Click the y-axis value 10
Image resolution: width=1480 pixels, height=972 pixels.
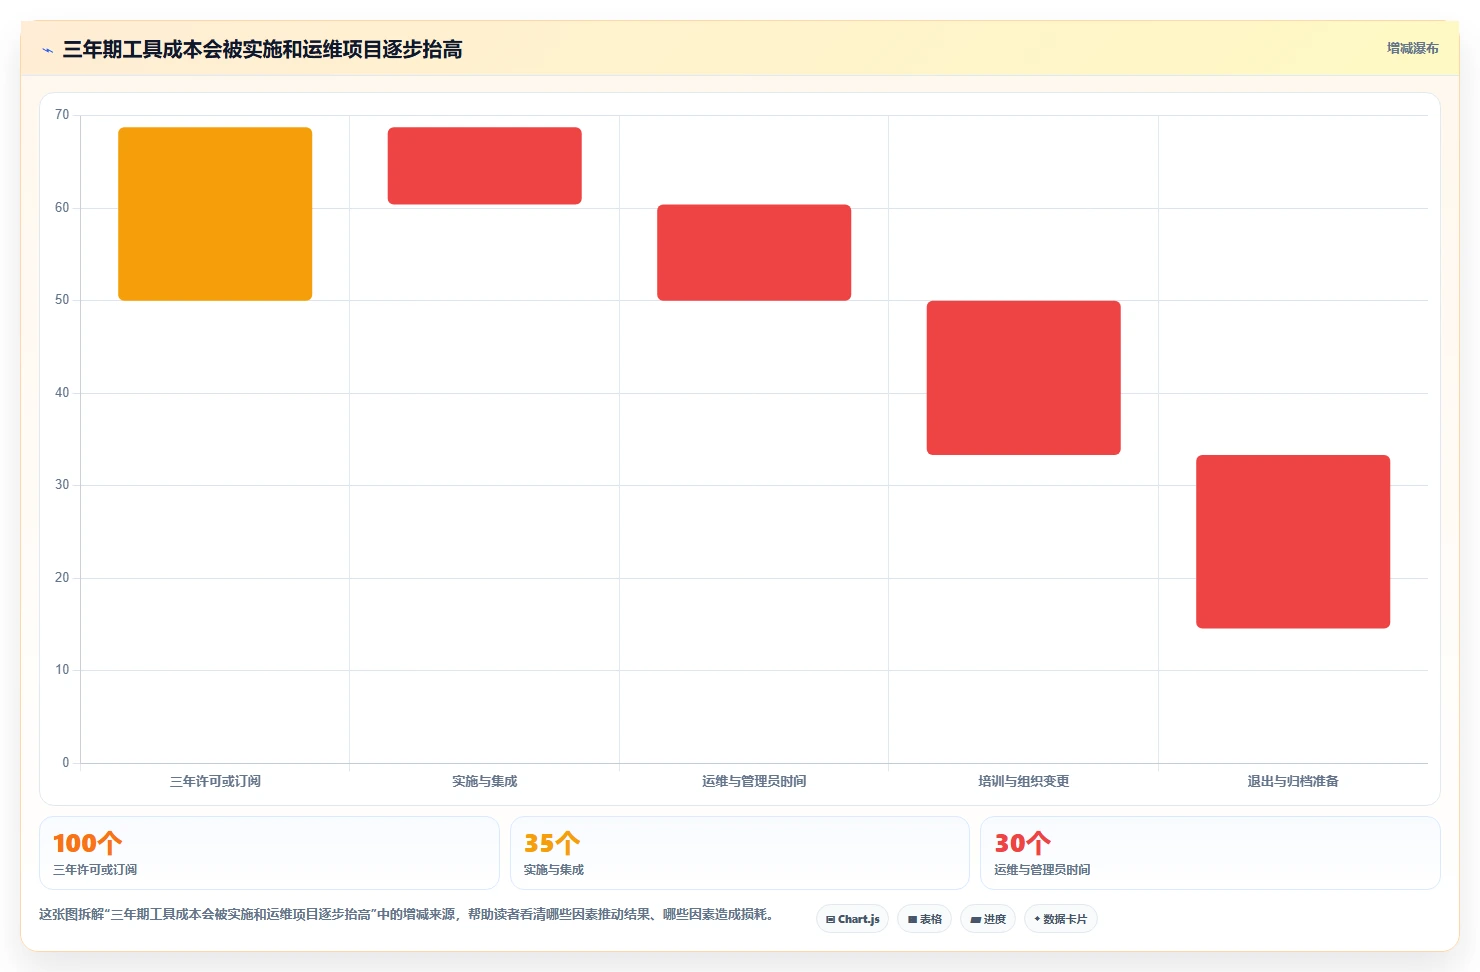[x=62, y=670]
